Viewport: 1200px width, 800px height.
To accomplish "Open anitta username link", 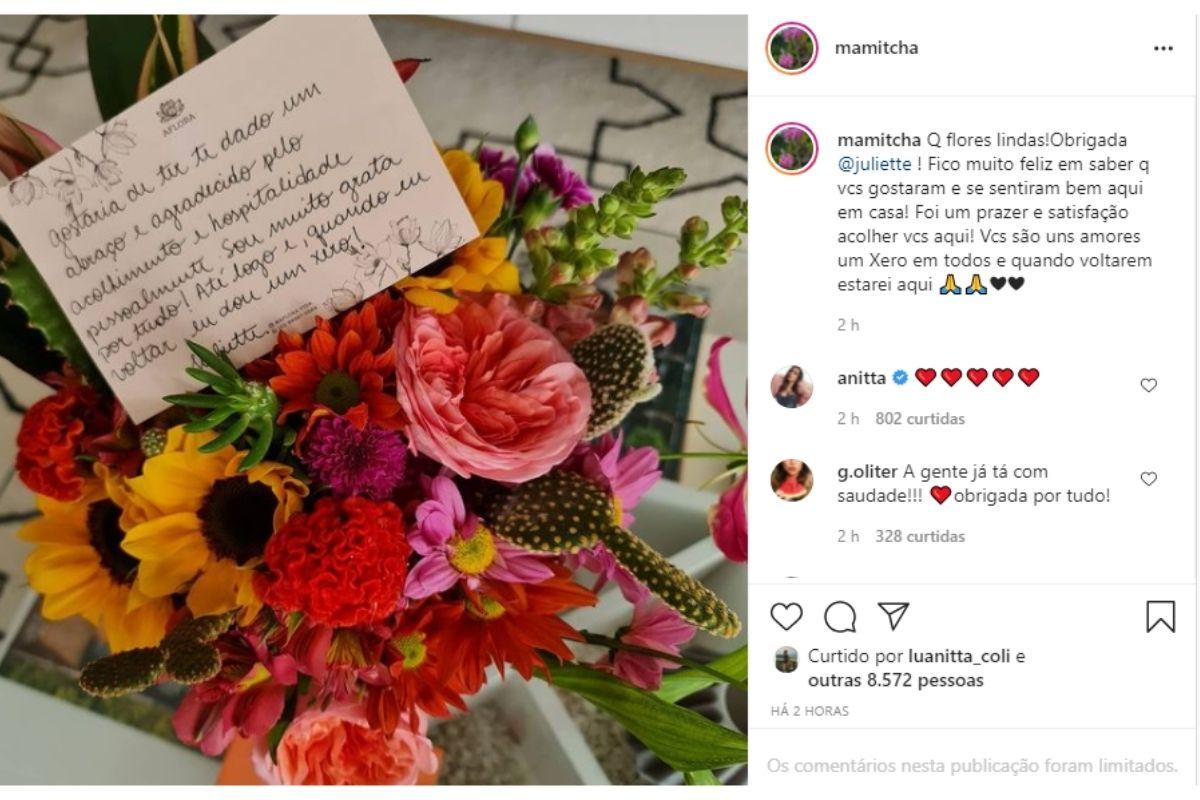I will tap(861, 378).
